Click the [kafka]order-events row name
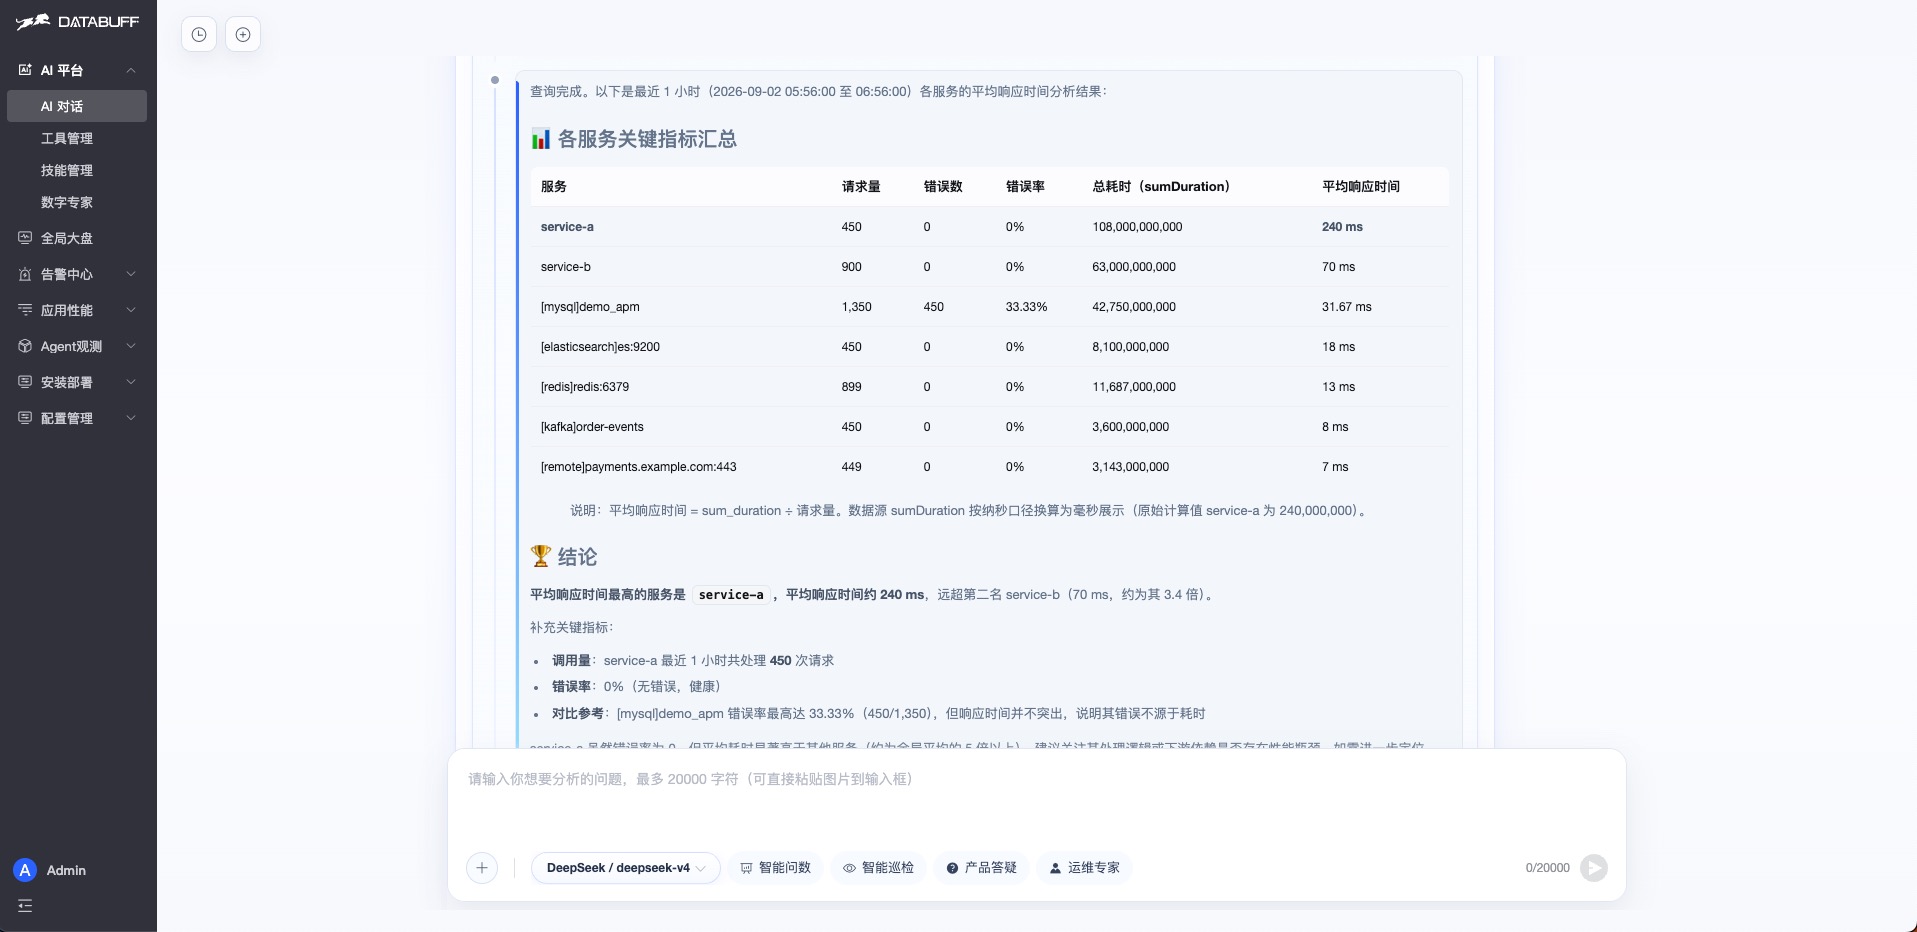Screen dimensions: 1917x932 coord(592,427)
